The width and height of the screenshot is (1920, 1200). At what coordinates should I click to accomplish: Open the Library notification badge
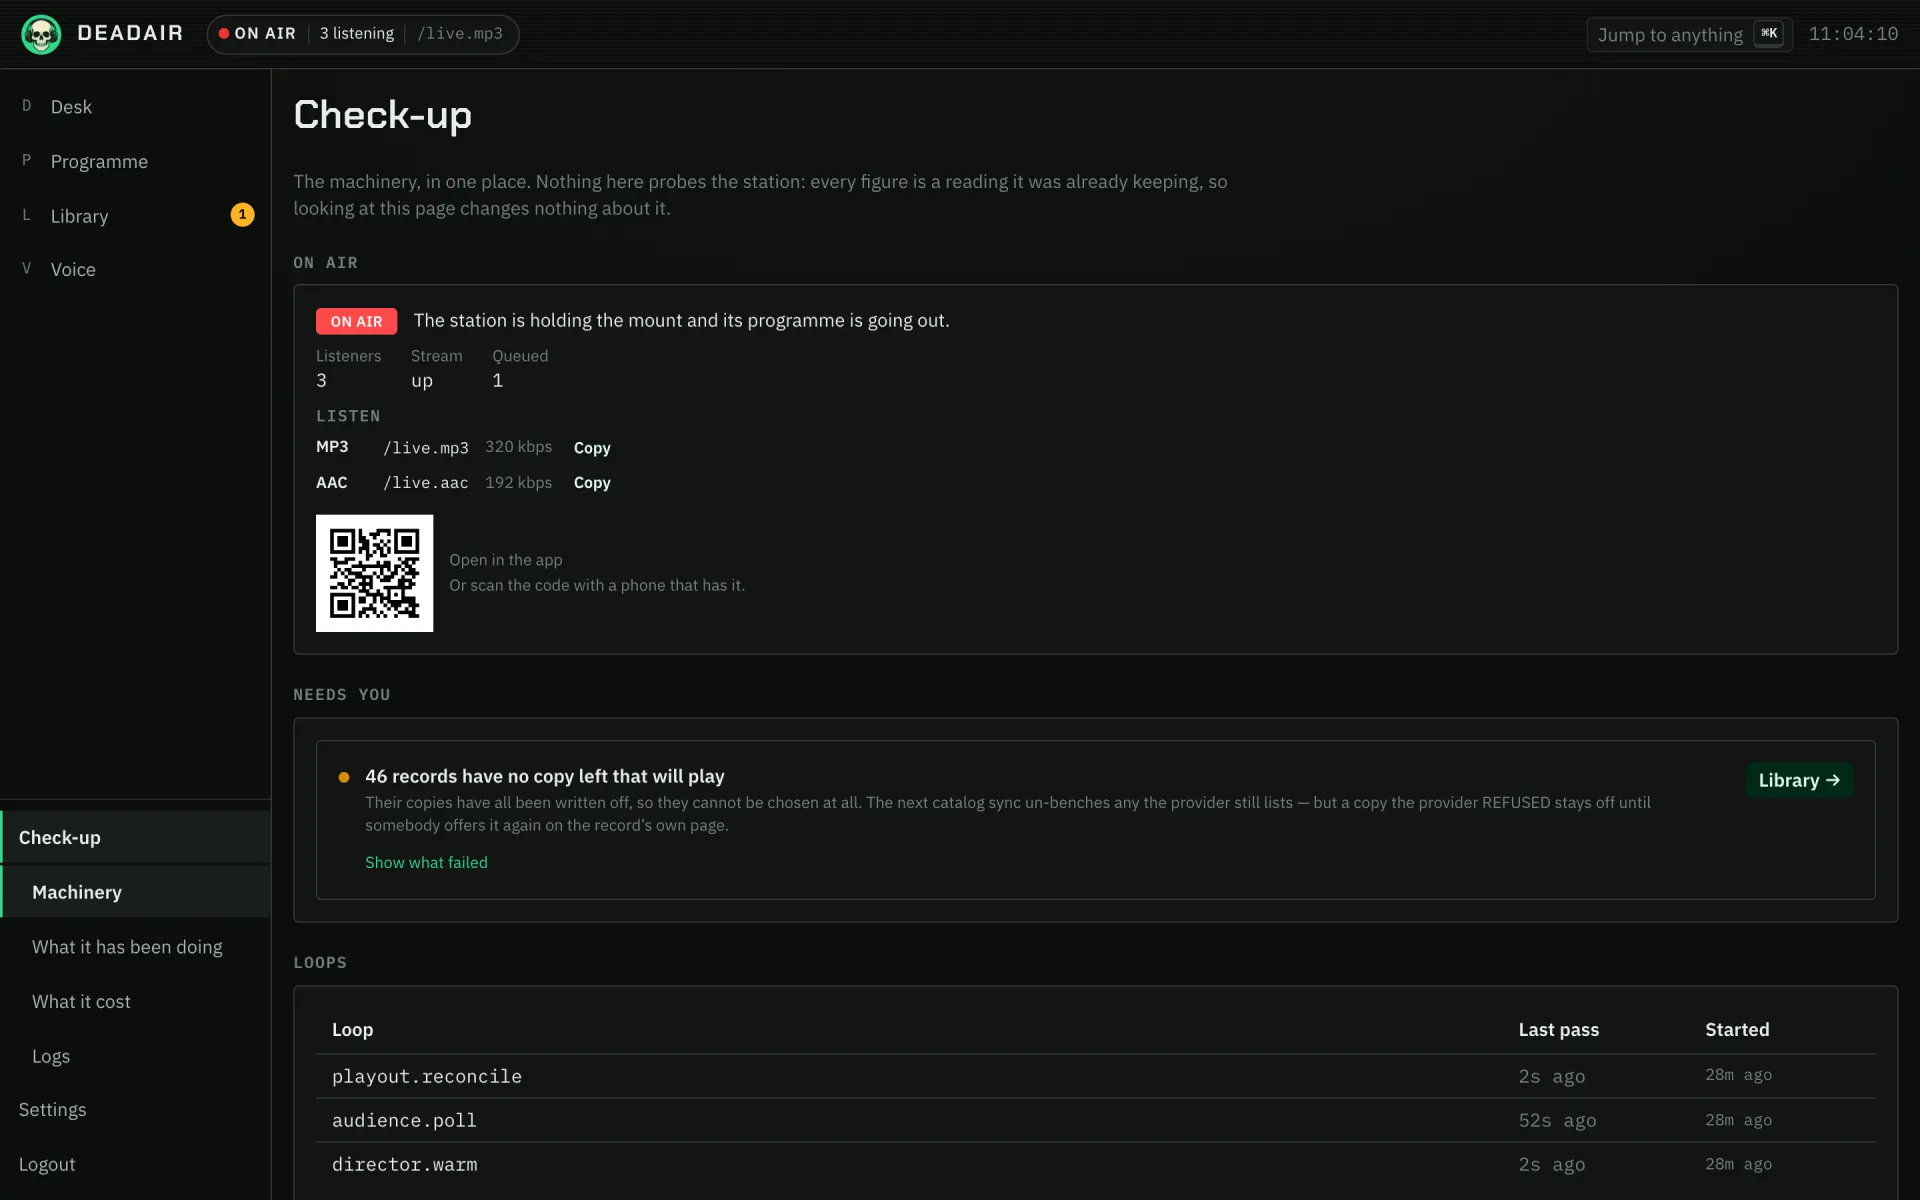[242, 215]
